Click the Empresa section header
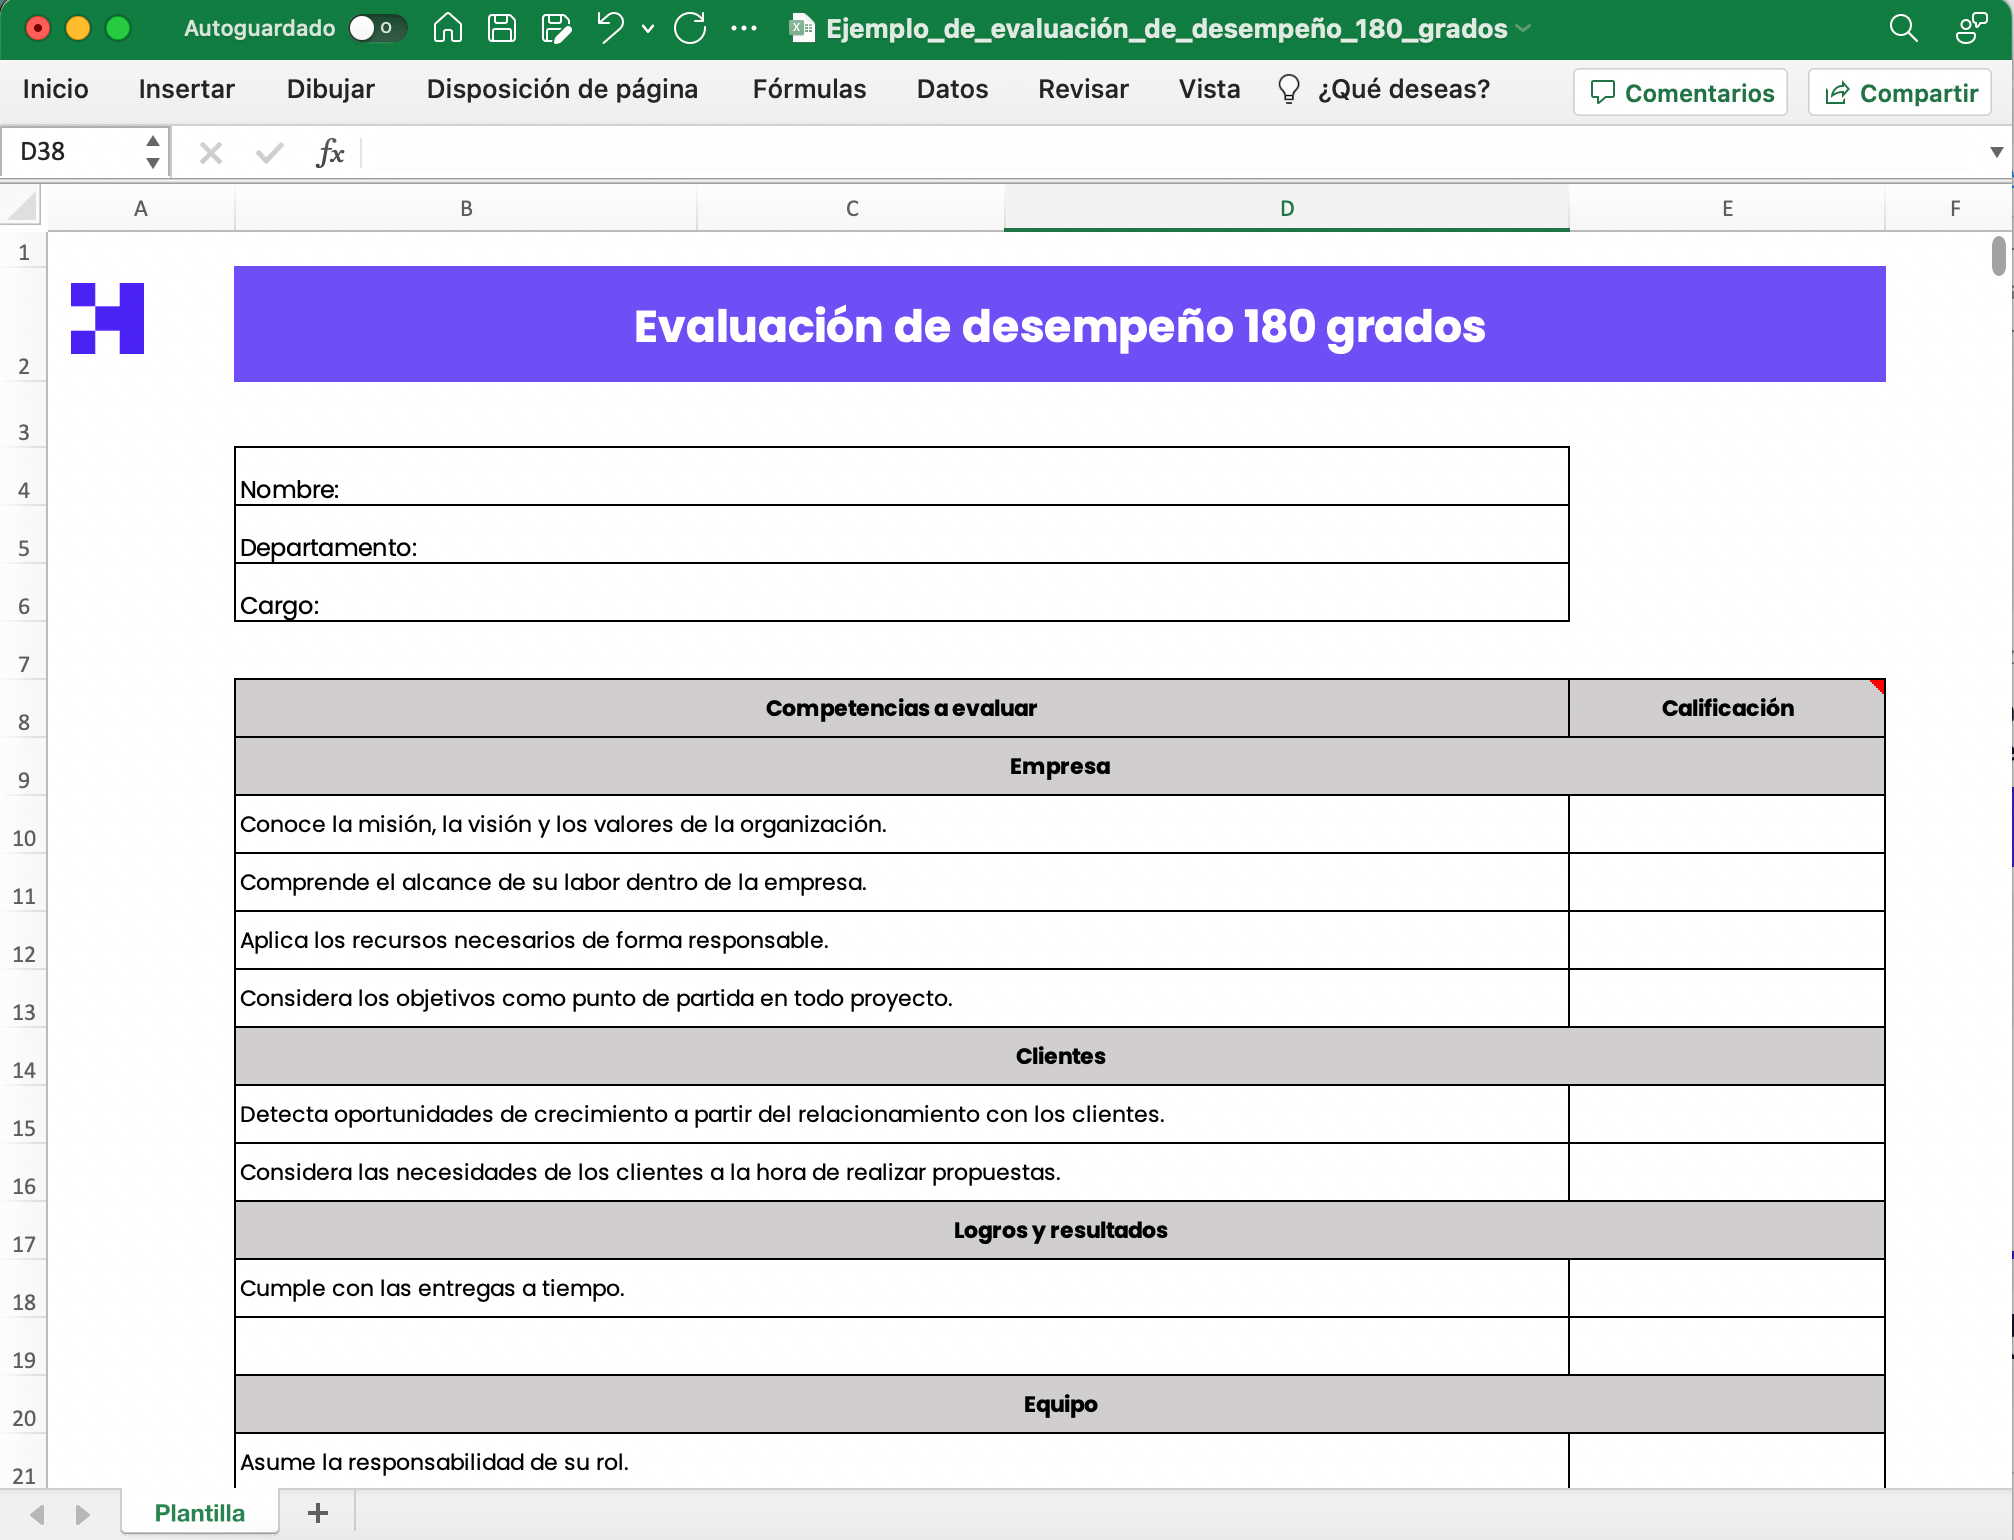 click(1059, 766)
